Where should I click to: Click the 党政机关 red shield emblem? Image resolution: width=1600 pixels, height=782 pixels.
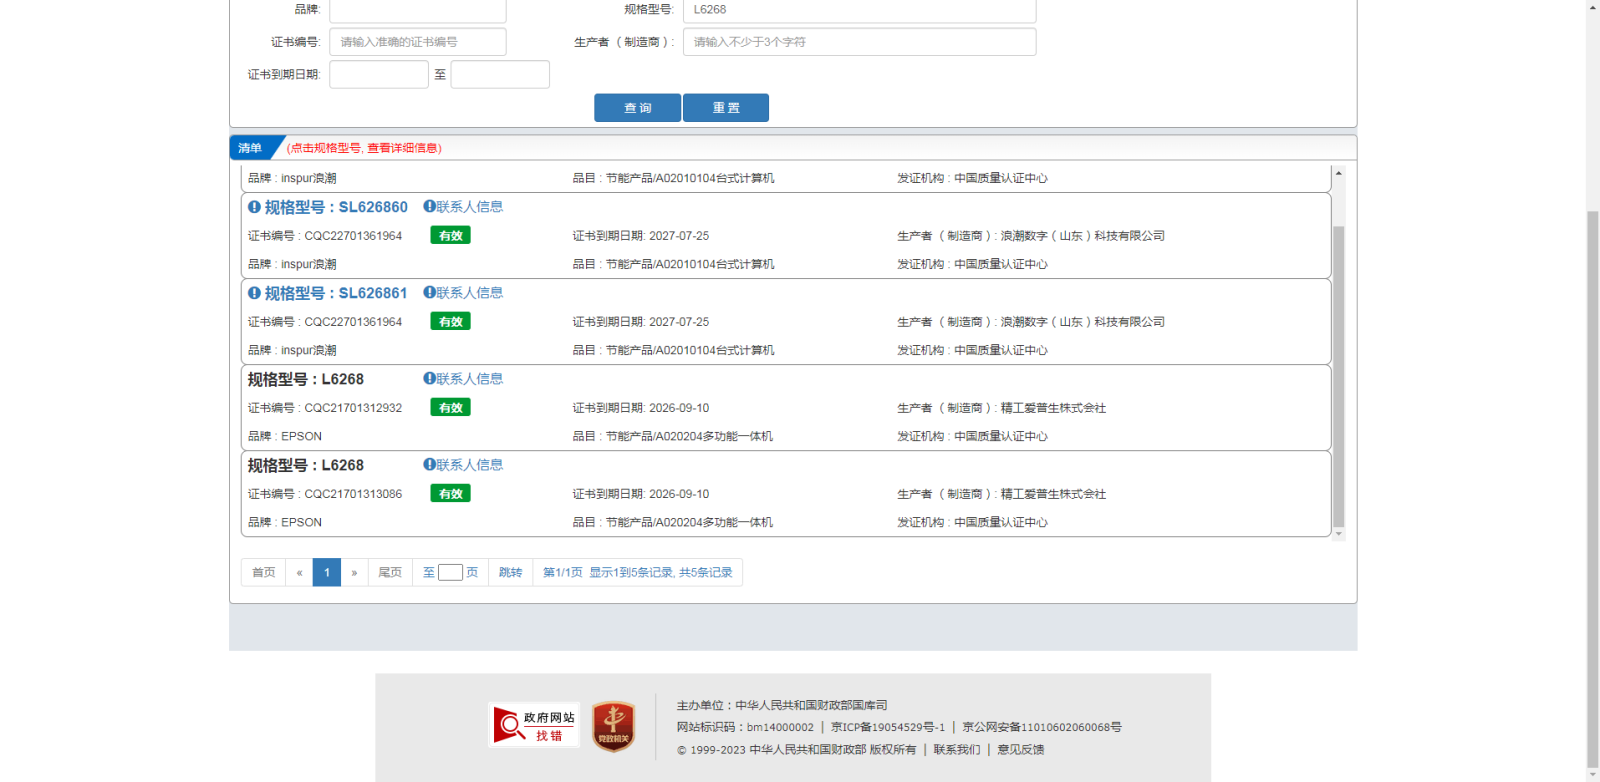click(x=613, y=726)
